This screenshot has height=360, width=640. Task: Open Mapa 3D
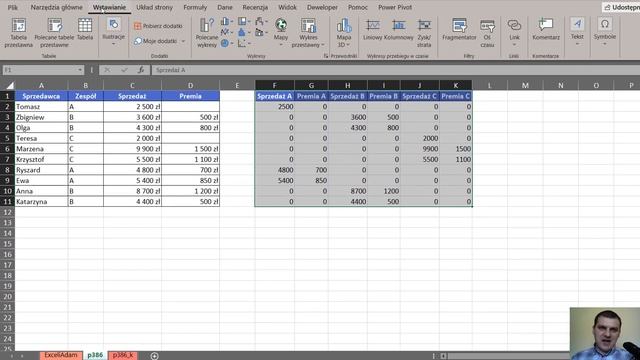pyautogui.click(x=344, y=33)
